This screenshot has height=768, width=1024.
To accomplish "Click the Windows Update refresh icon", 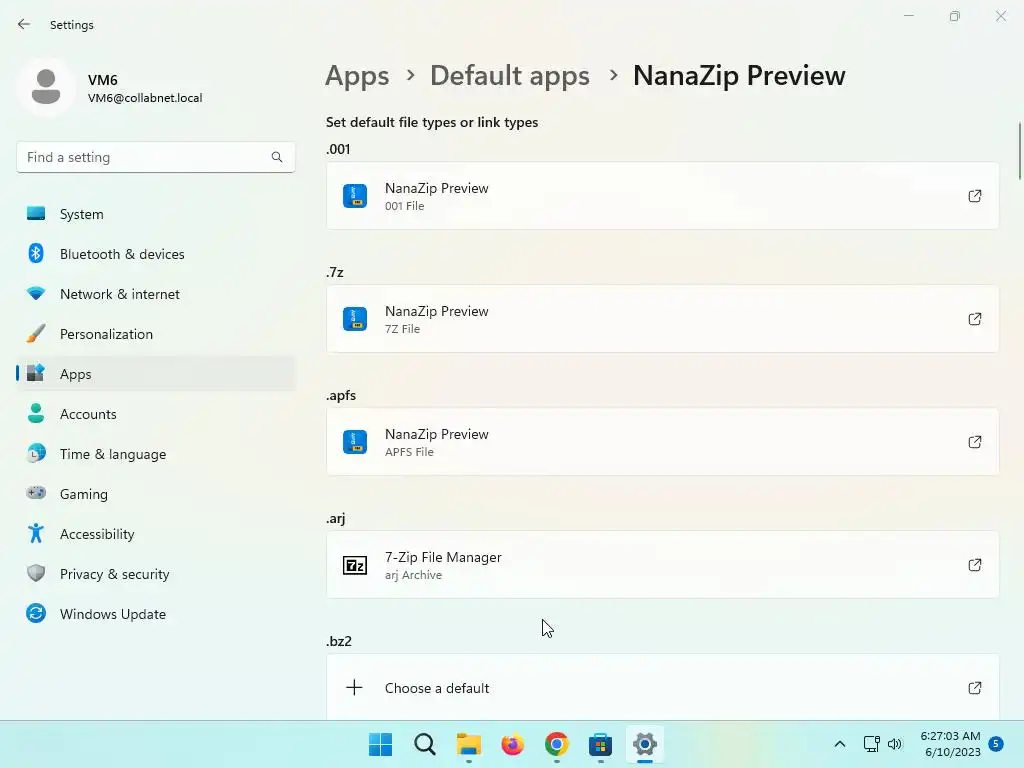I will (36, 613).
